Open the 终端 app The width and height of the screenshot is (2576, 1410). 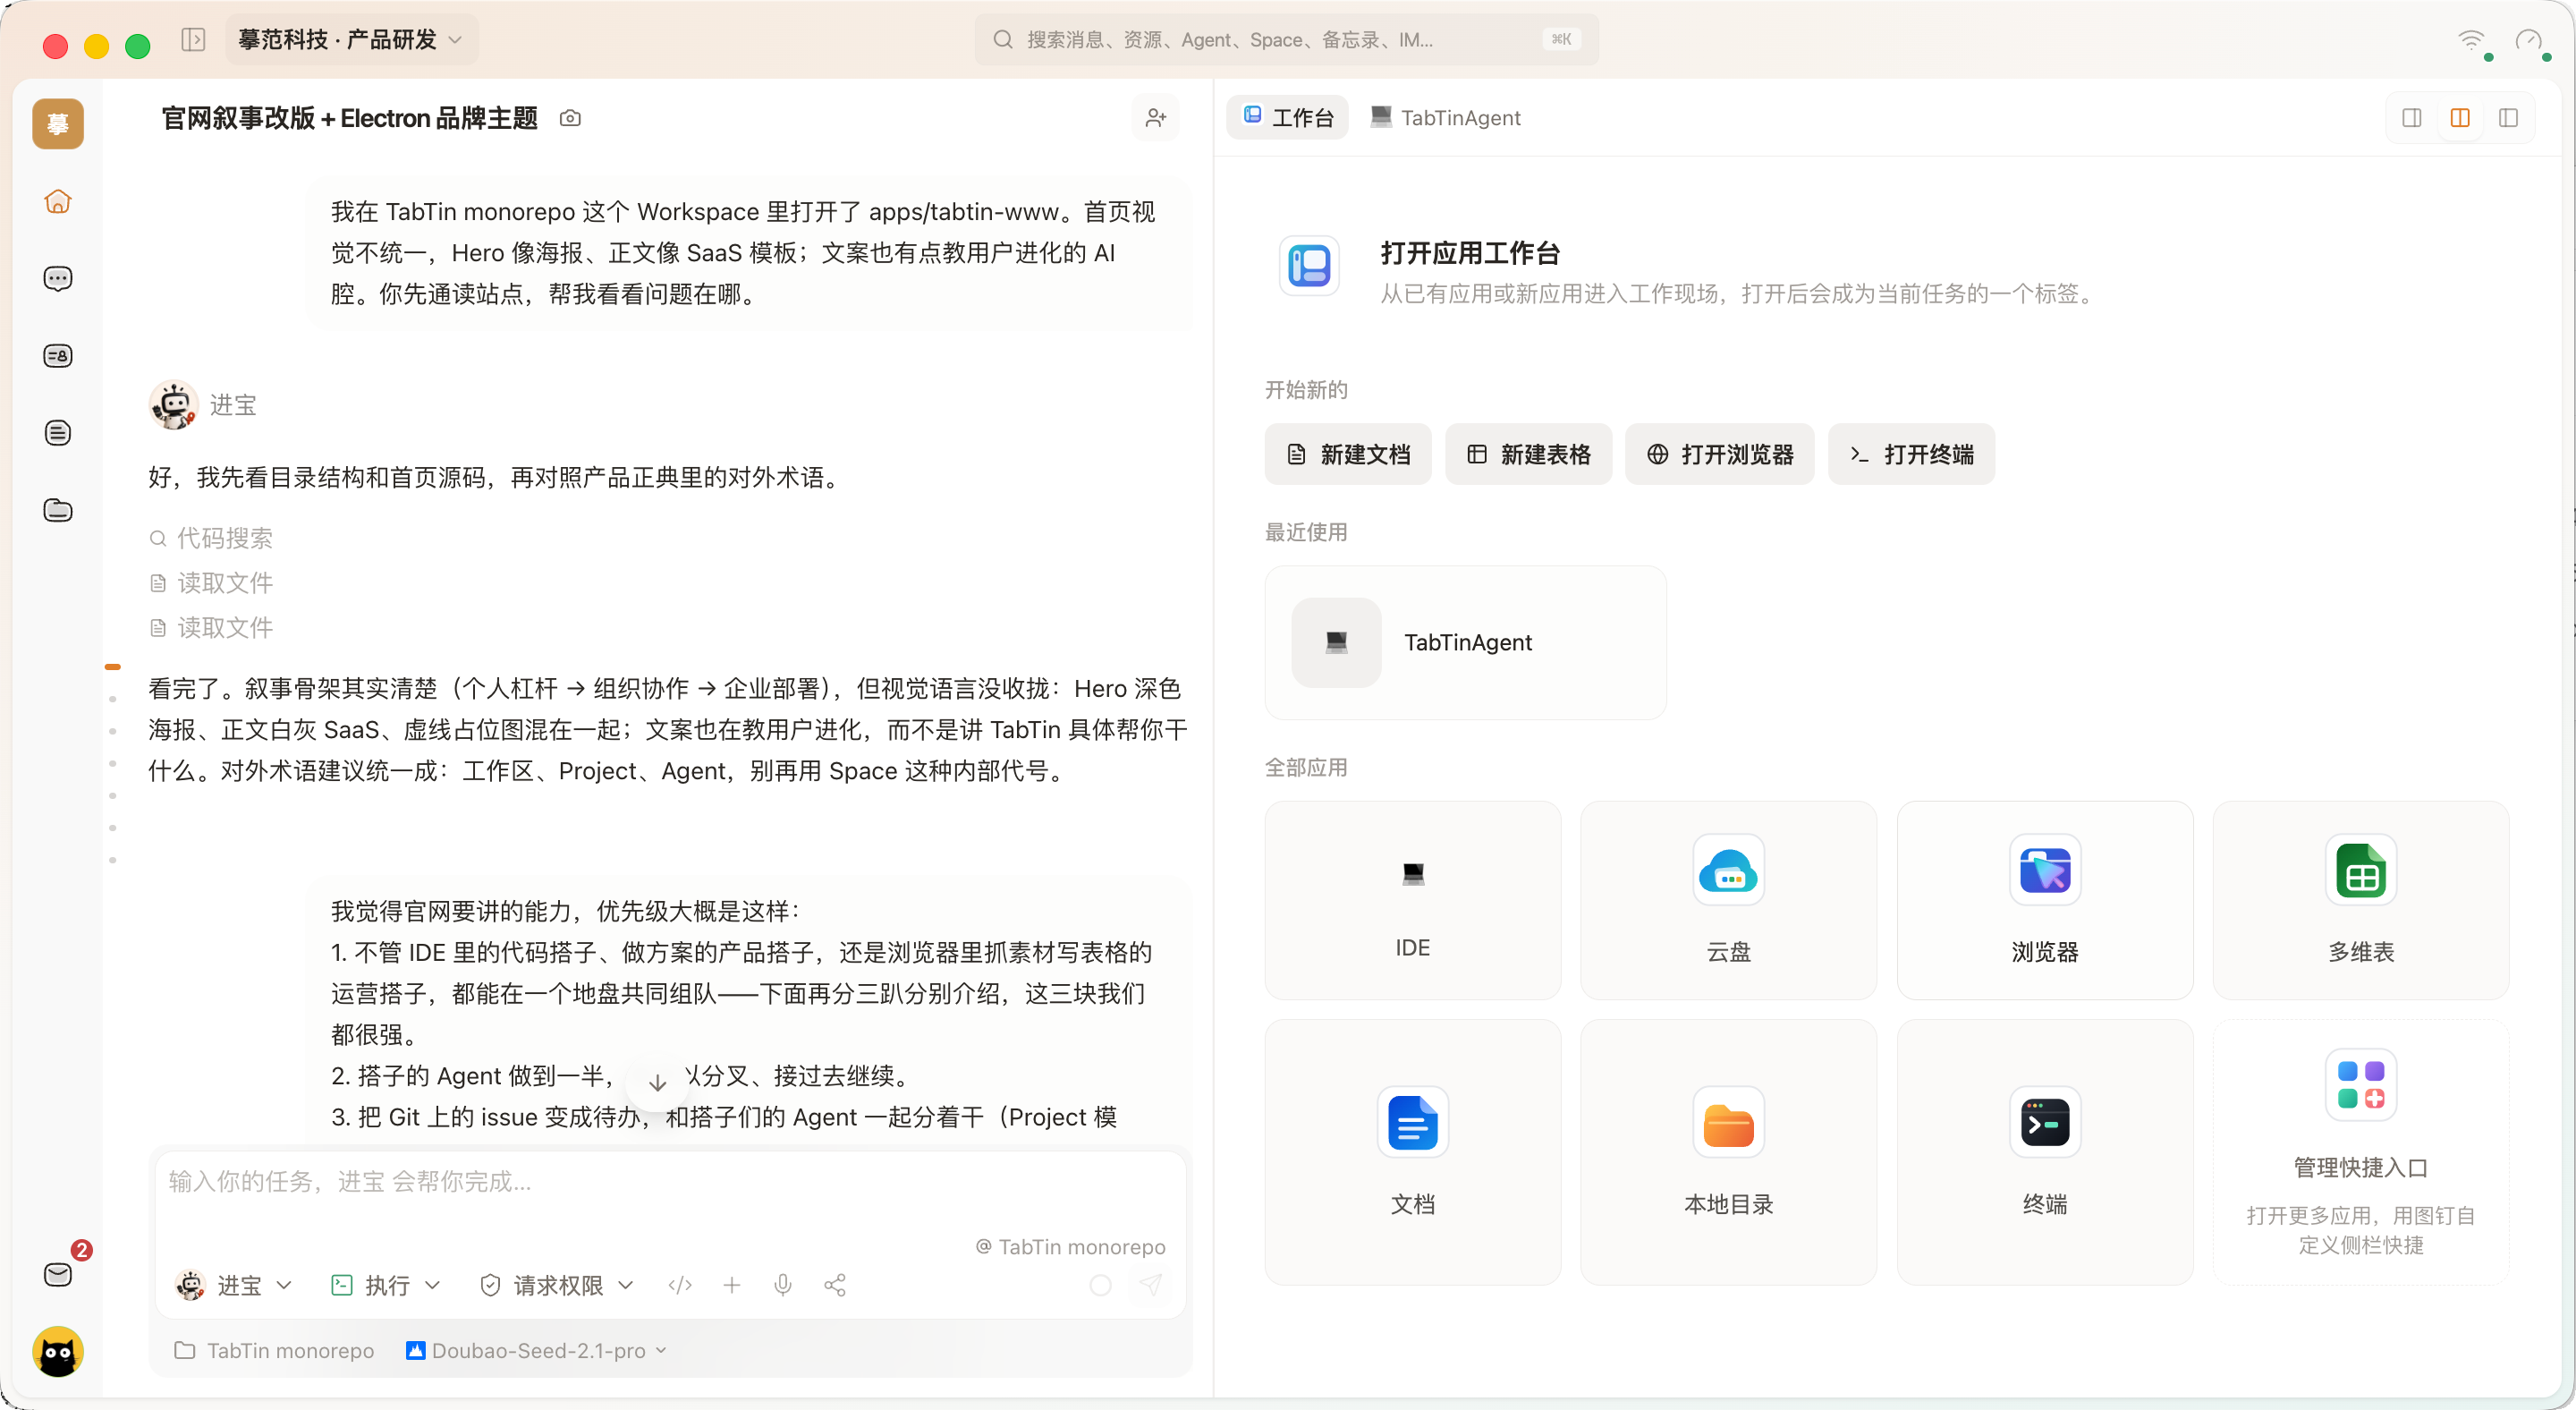coord(2044,1152)
